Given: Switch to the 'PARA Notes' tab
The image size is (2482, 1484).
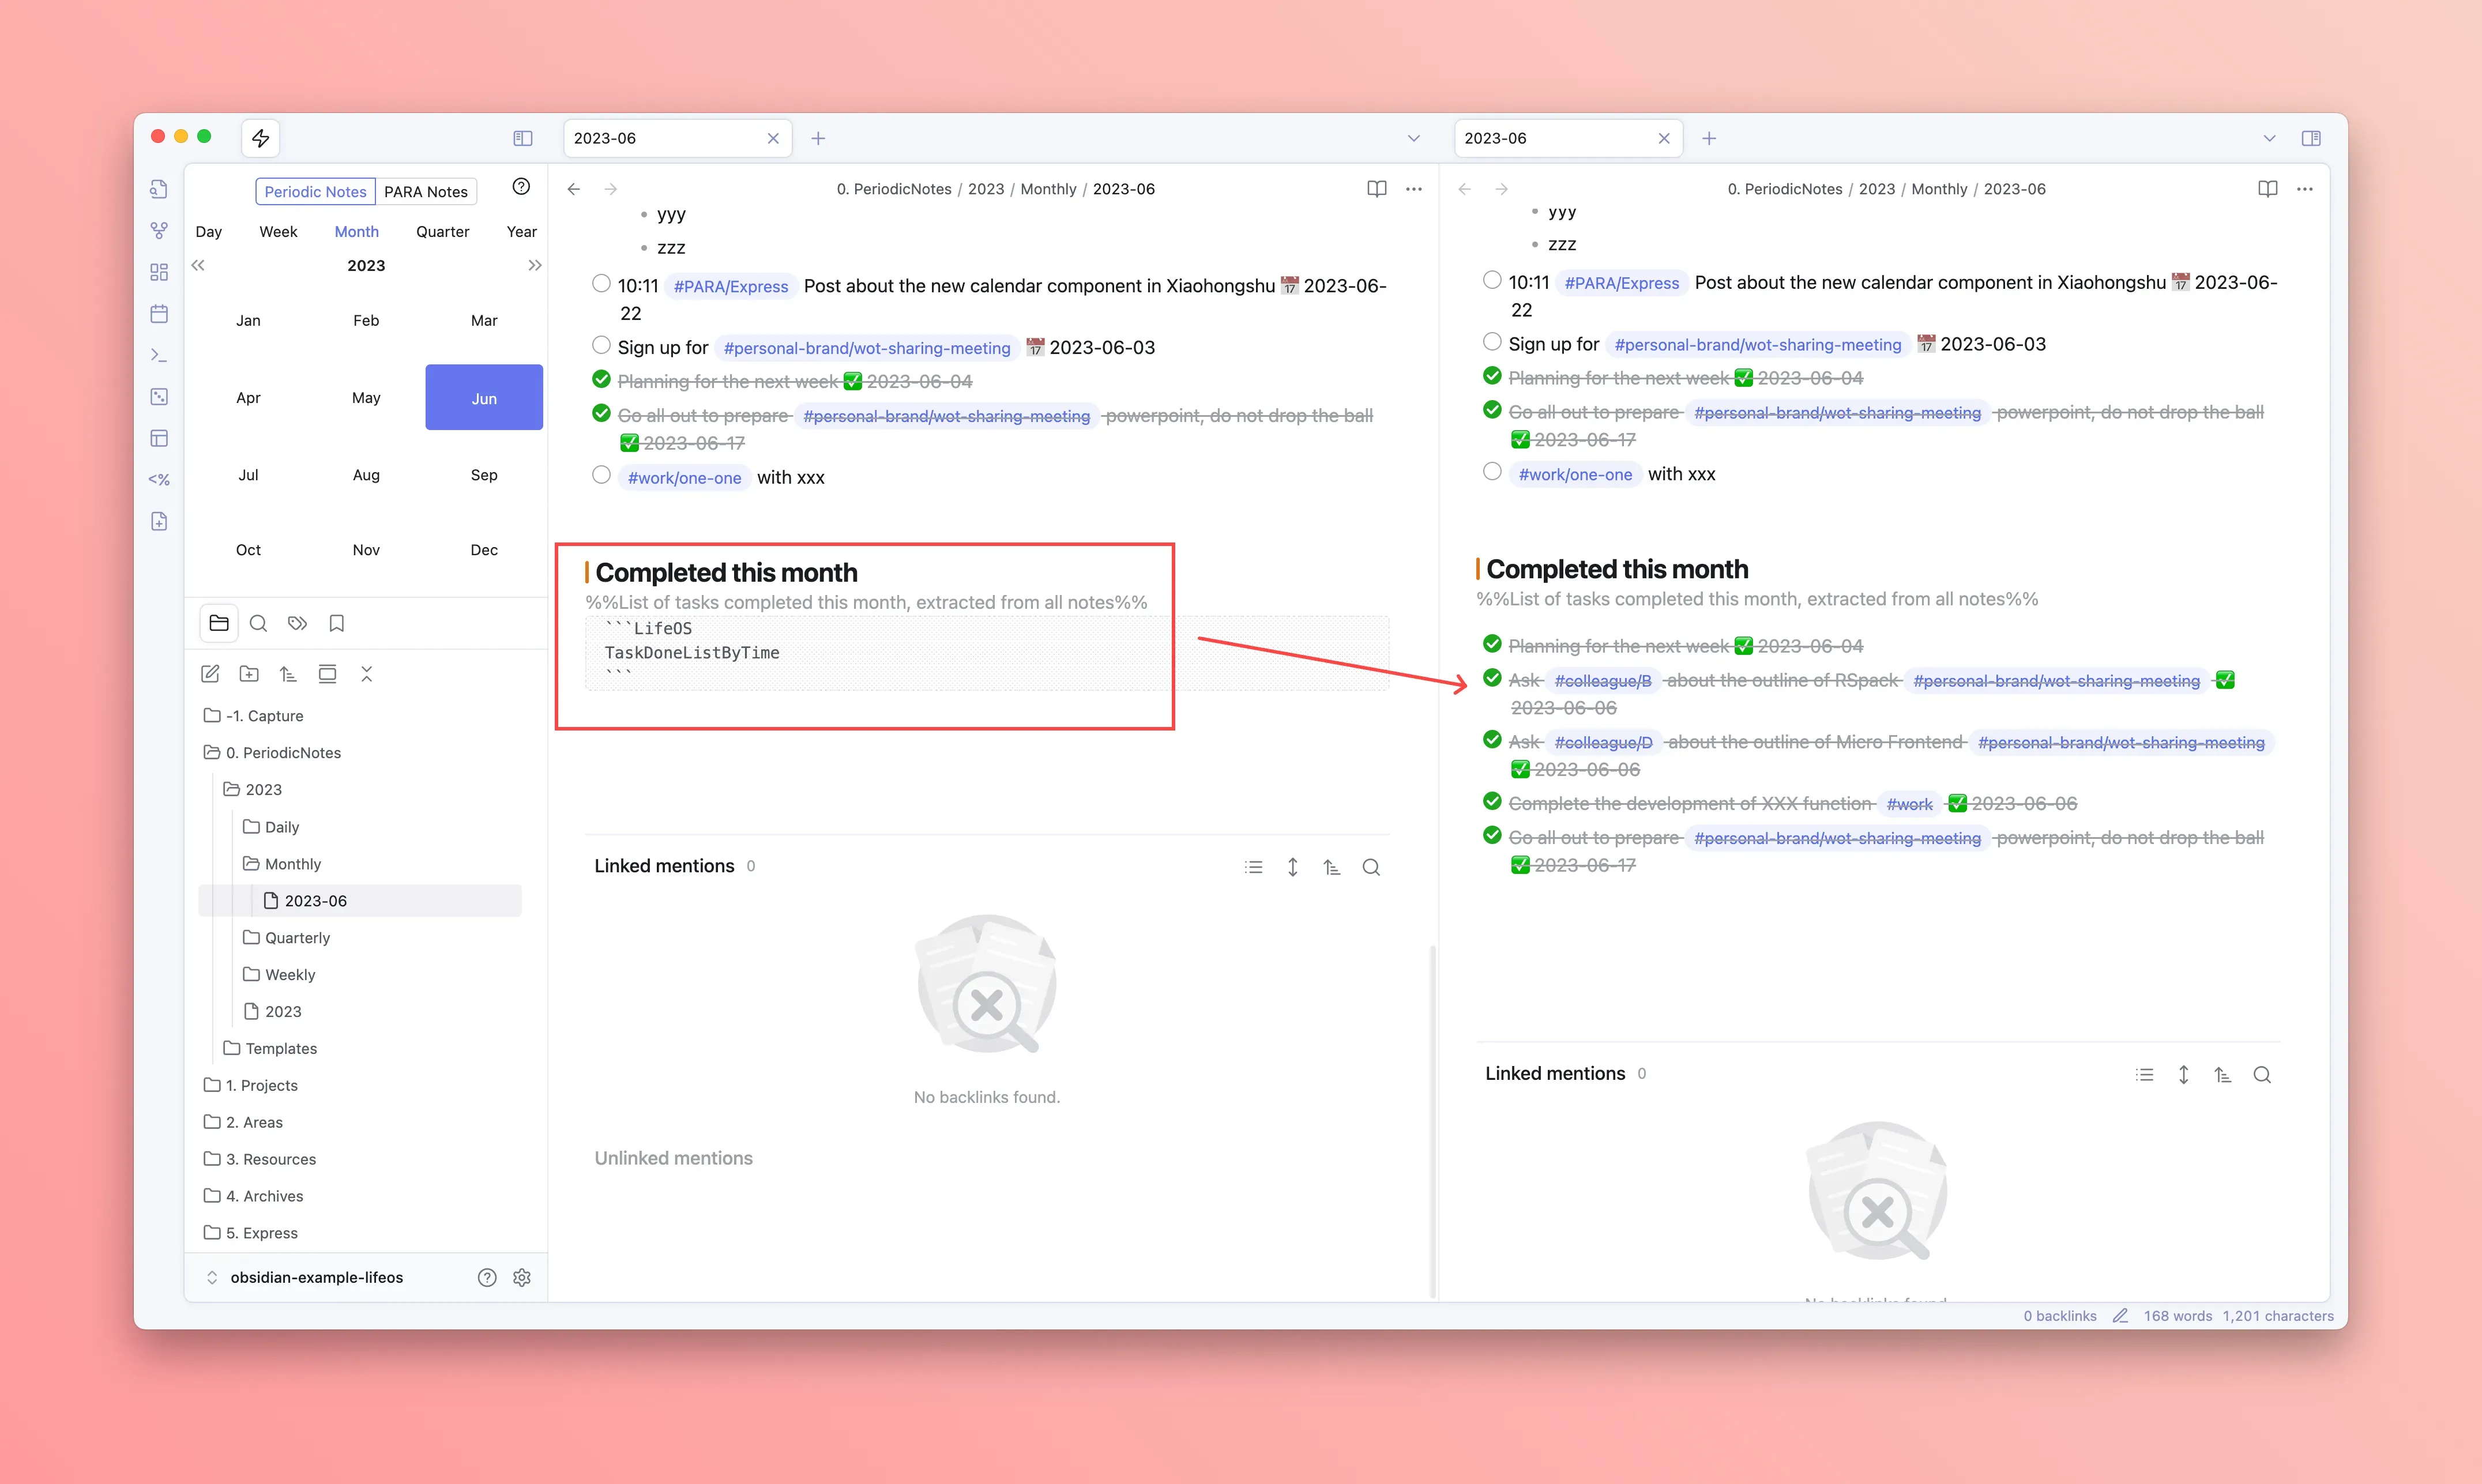Looking at the screenshot, I should coord(426,192).
